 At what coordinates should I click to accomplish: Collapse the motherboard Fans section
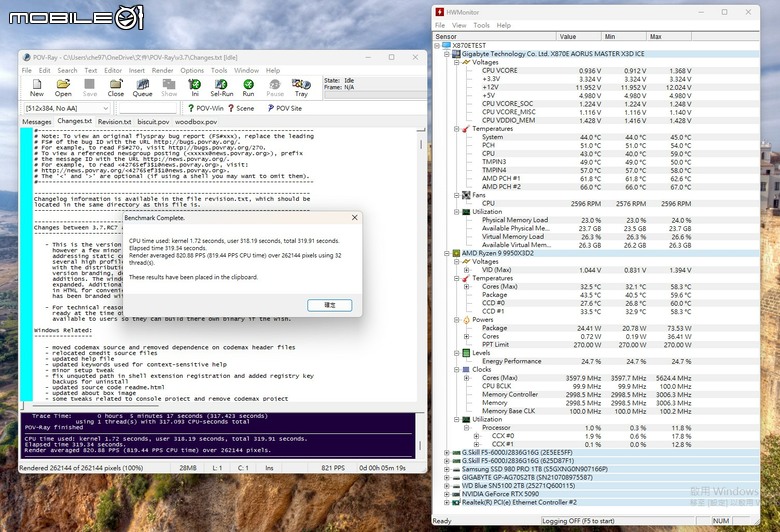457,195
